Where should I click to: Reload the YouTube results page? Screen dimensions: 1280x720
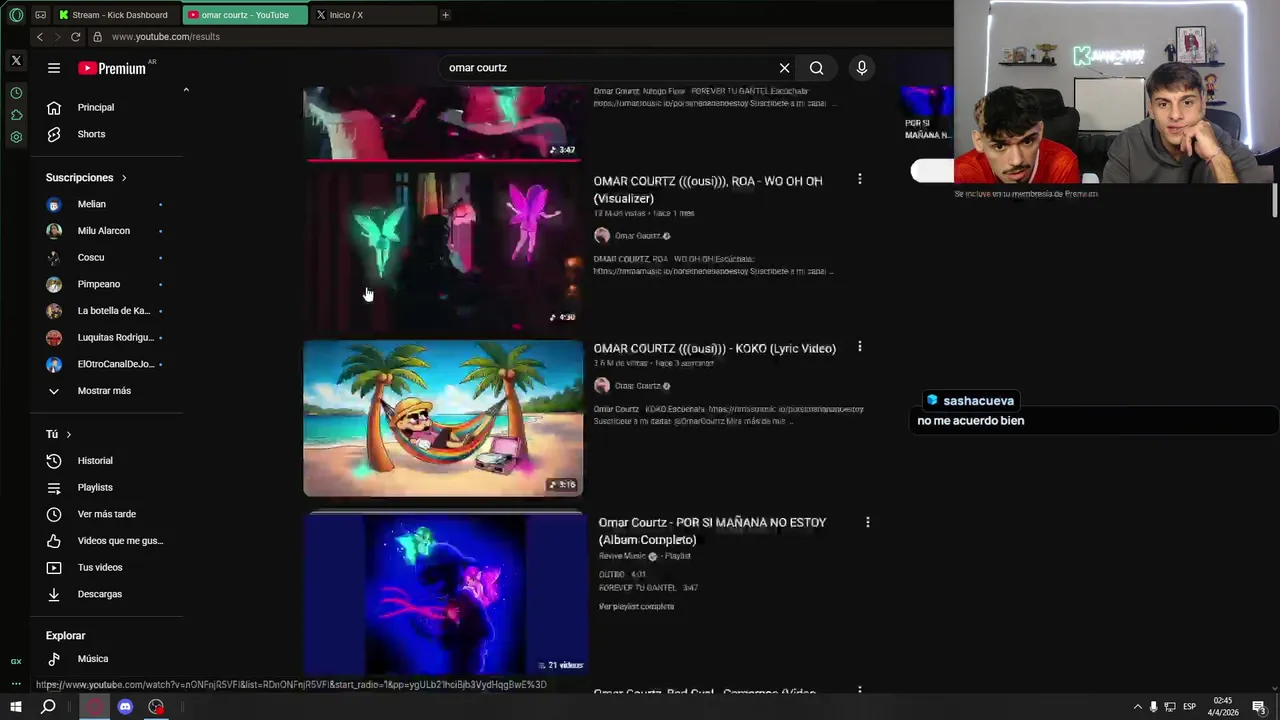tap(75, 37)
